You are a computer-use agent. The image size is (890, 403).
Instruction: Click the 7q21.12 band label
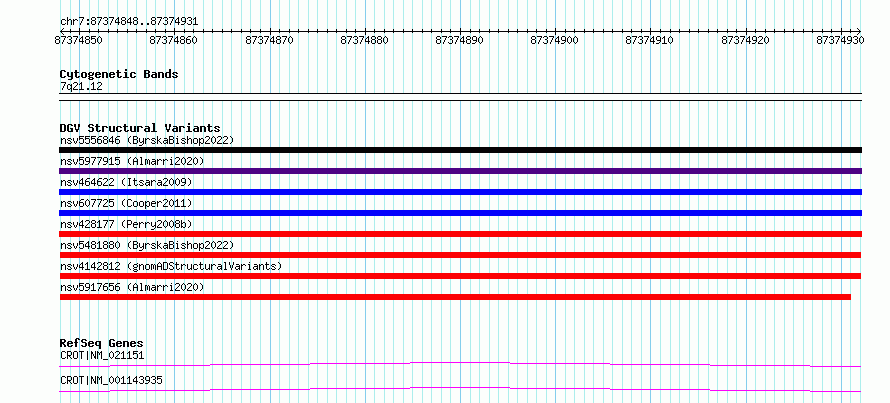pyautogui.click(x=81, y=87)
